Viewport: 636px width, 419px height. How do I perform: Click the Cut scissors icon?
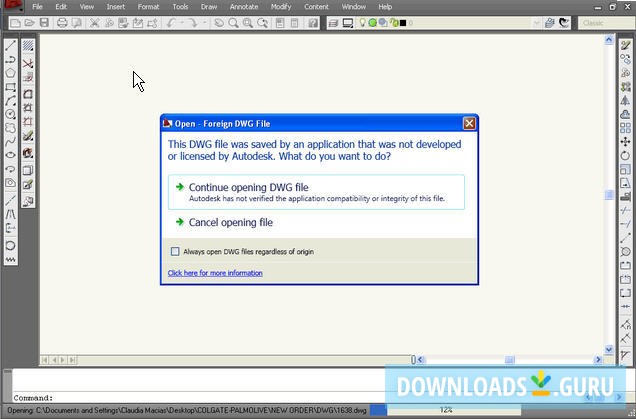(94, 23)
